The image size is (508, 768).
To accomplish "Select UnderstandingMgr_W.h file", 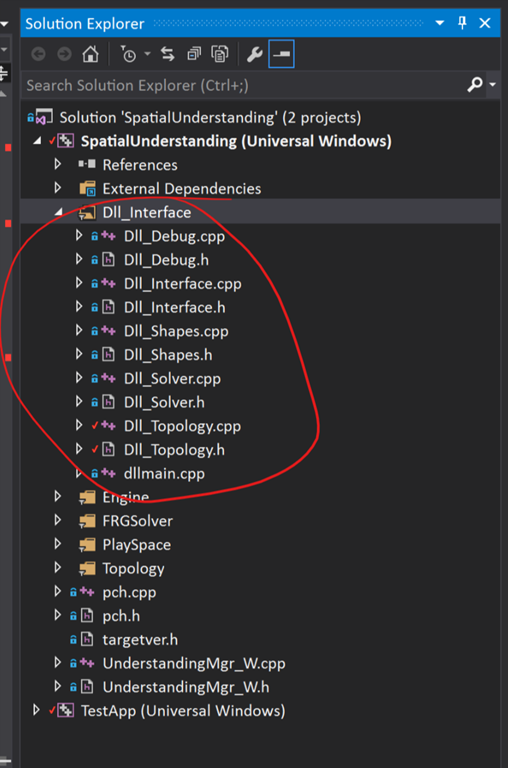I will 186,687.
